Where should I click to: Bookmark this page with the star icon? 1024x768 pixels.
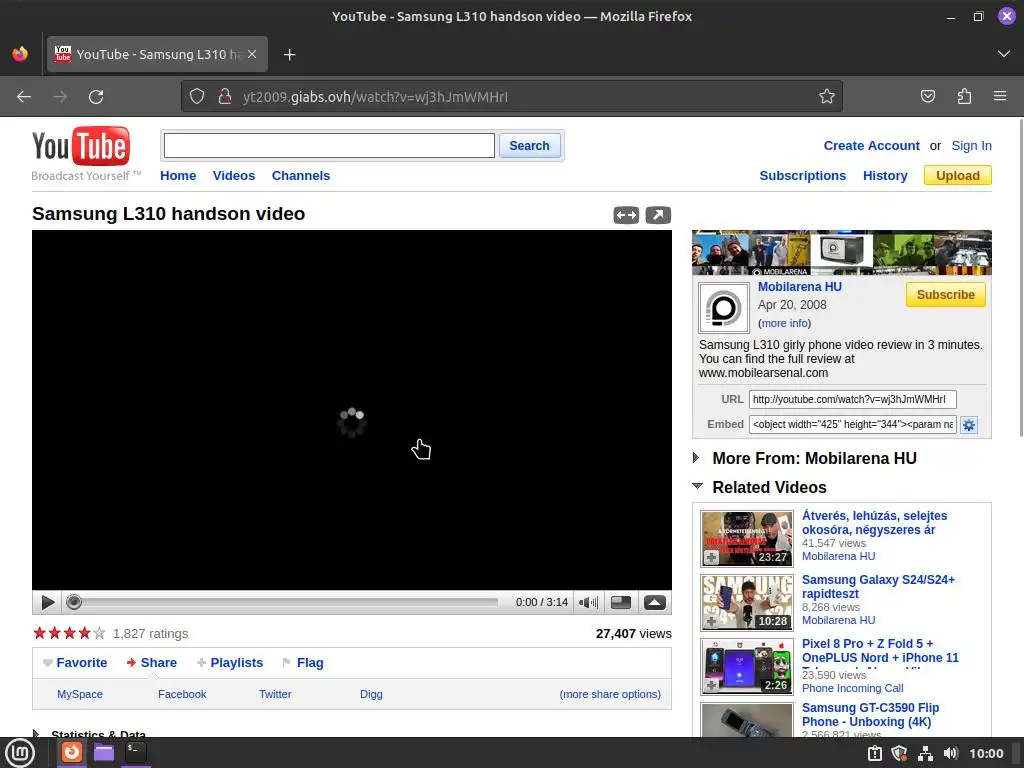(x=827, y=97)
